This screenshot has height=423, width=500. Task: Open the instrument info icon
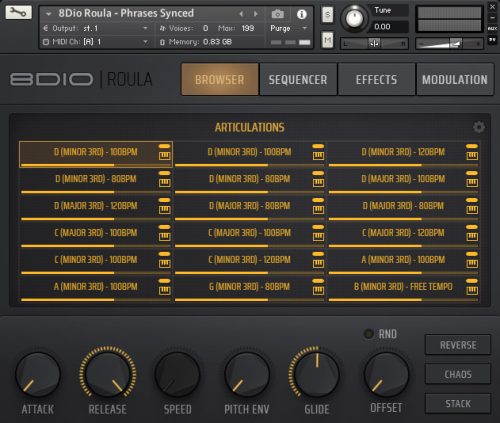pos(302,14)
